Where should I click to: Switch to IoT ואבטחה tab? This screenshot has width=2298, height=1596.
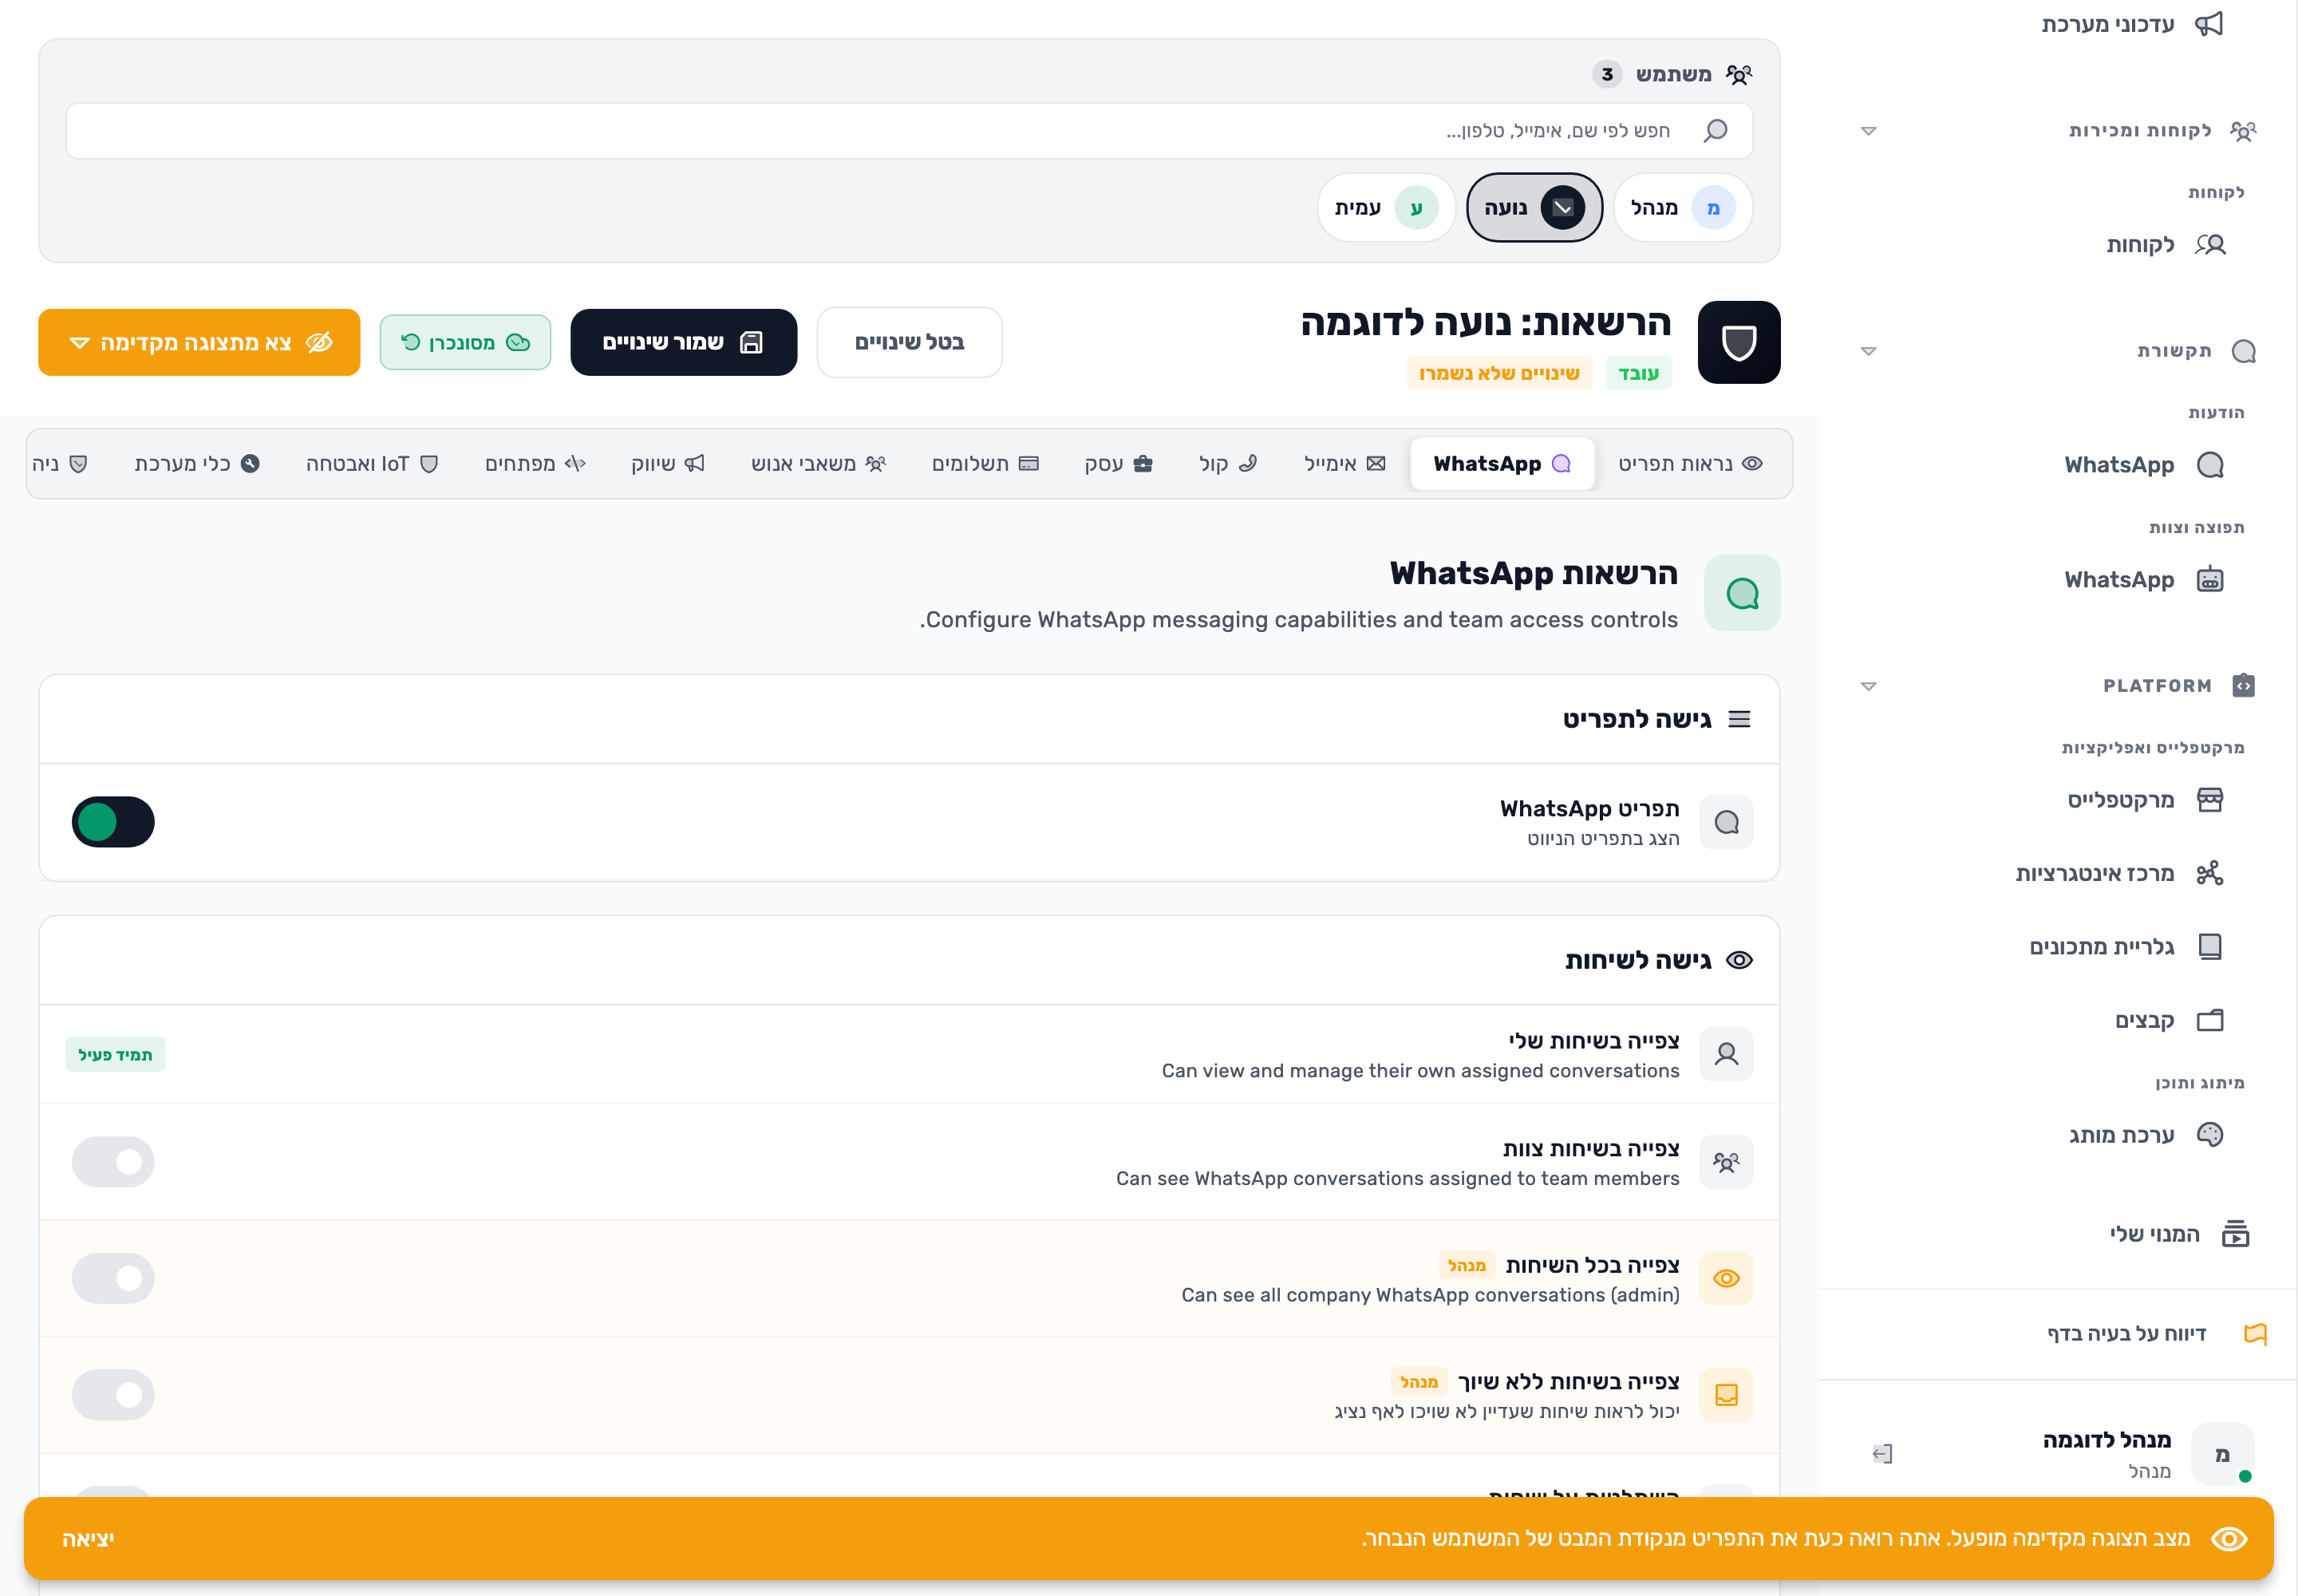(372, 464)
